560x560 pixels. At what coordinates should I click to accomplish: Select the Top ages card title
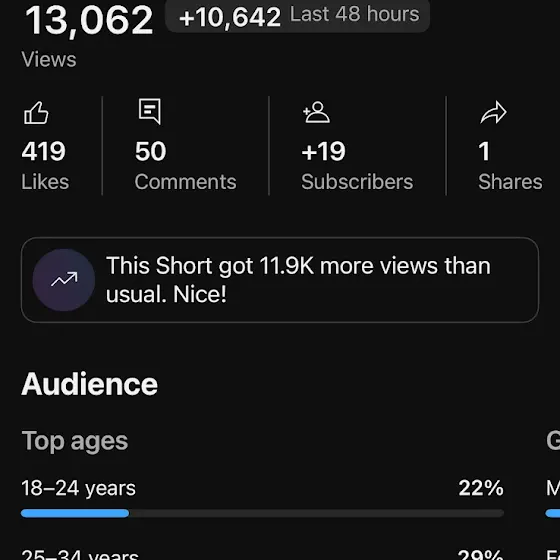75,441
